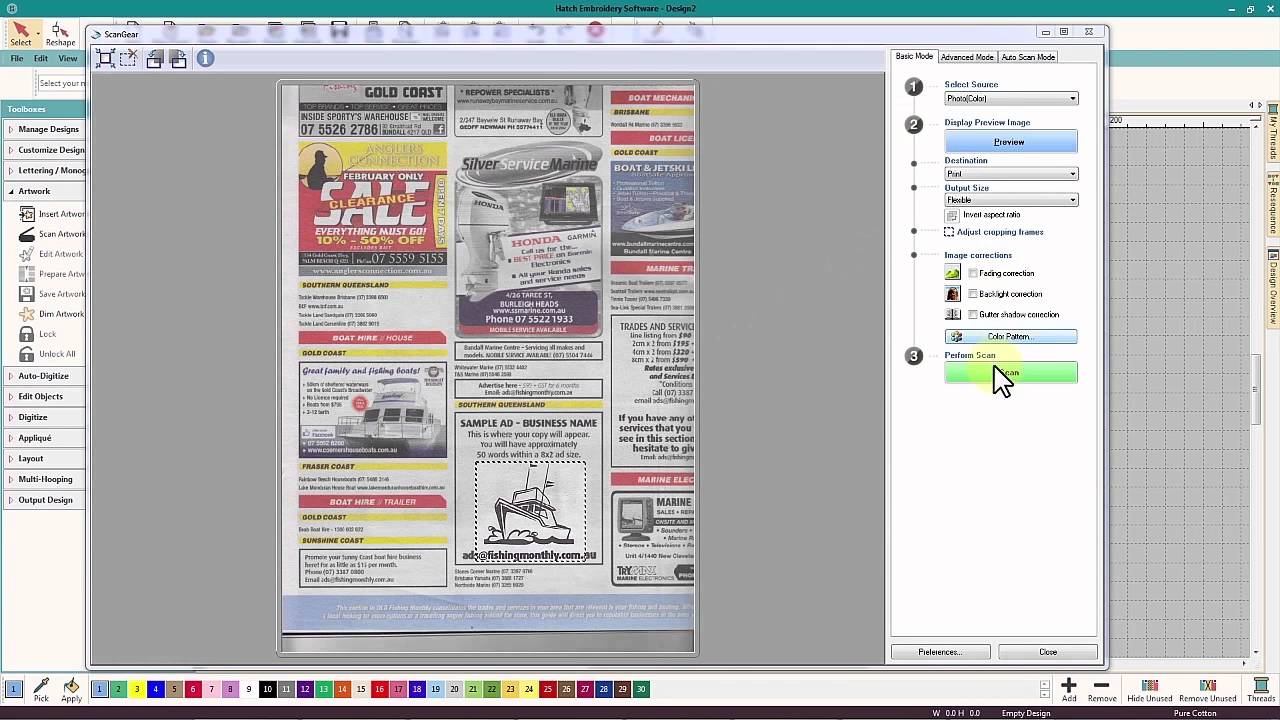Open the Destination dropdown set to Print

point(1011,174)
